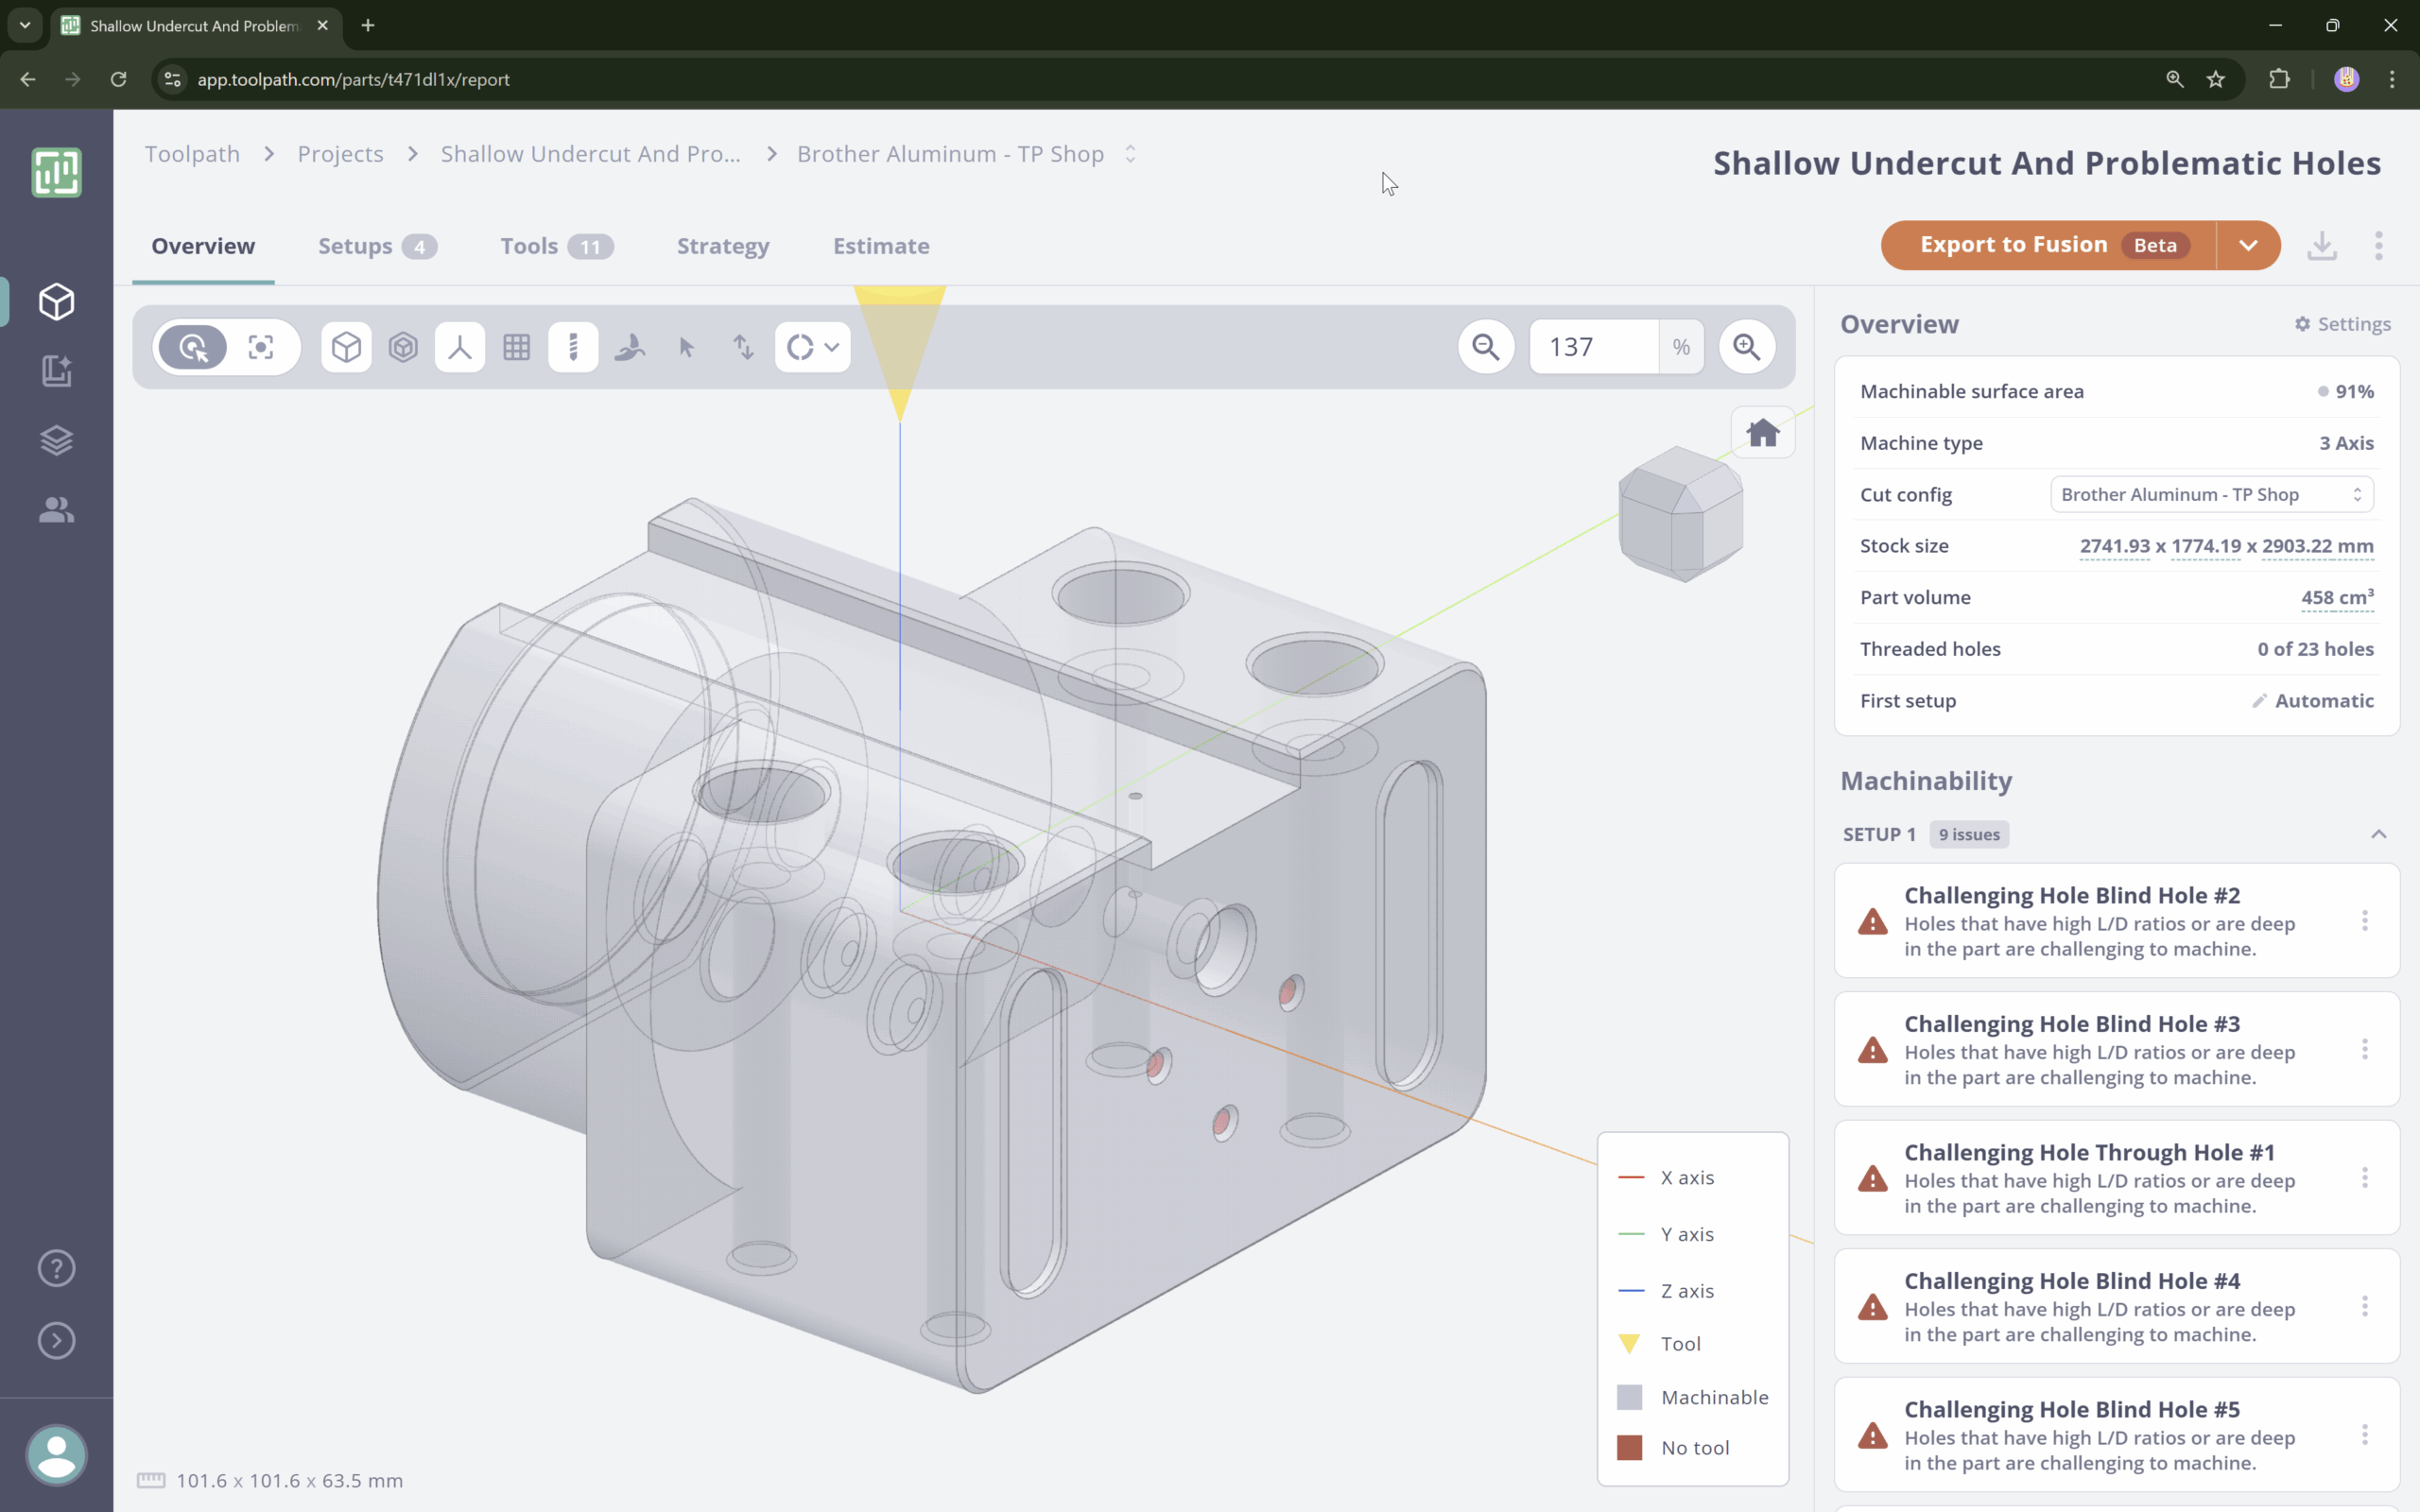Click the home view icon

pyautogui.click(x=1762, y=433)
